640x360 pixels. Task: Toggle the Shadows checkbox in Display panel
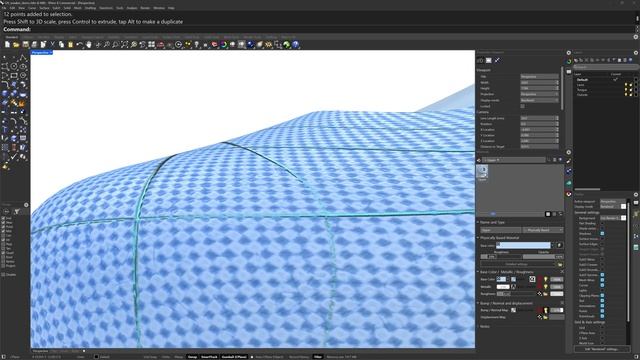[602, 233]
